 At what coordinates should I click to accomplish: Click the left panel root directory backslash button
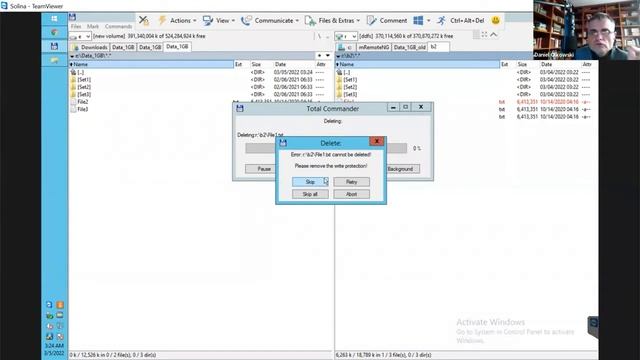[x=319, y=36]
